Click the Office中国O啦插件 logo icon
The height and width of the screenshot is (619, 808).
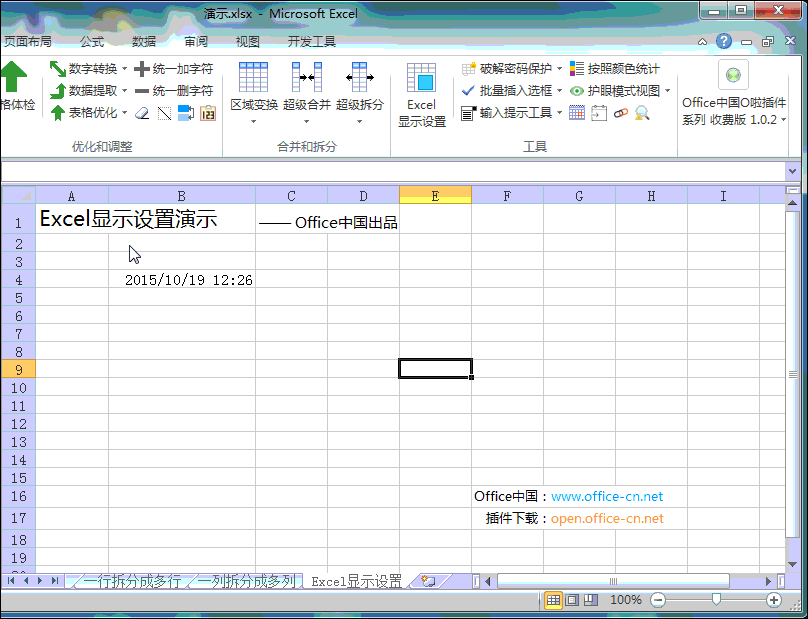click(733, 75)
